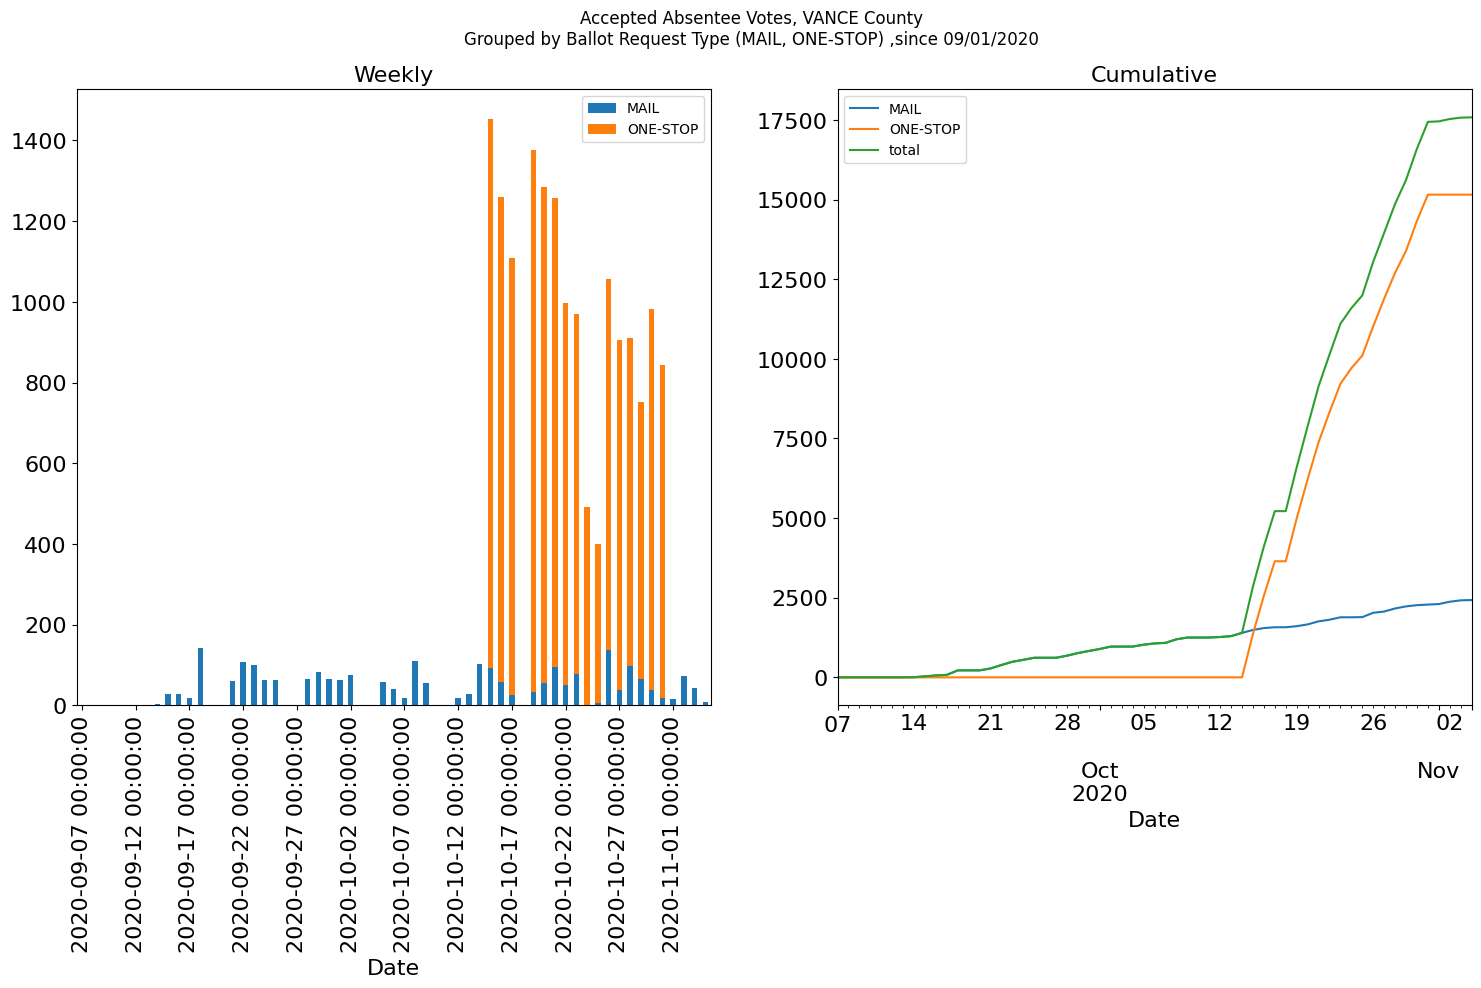1481x988 pixels.
Task: Click the 19 tick on Cumulative x-axis
Action: click(x=1297, y=722)
